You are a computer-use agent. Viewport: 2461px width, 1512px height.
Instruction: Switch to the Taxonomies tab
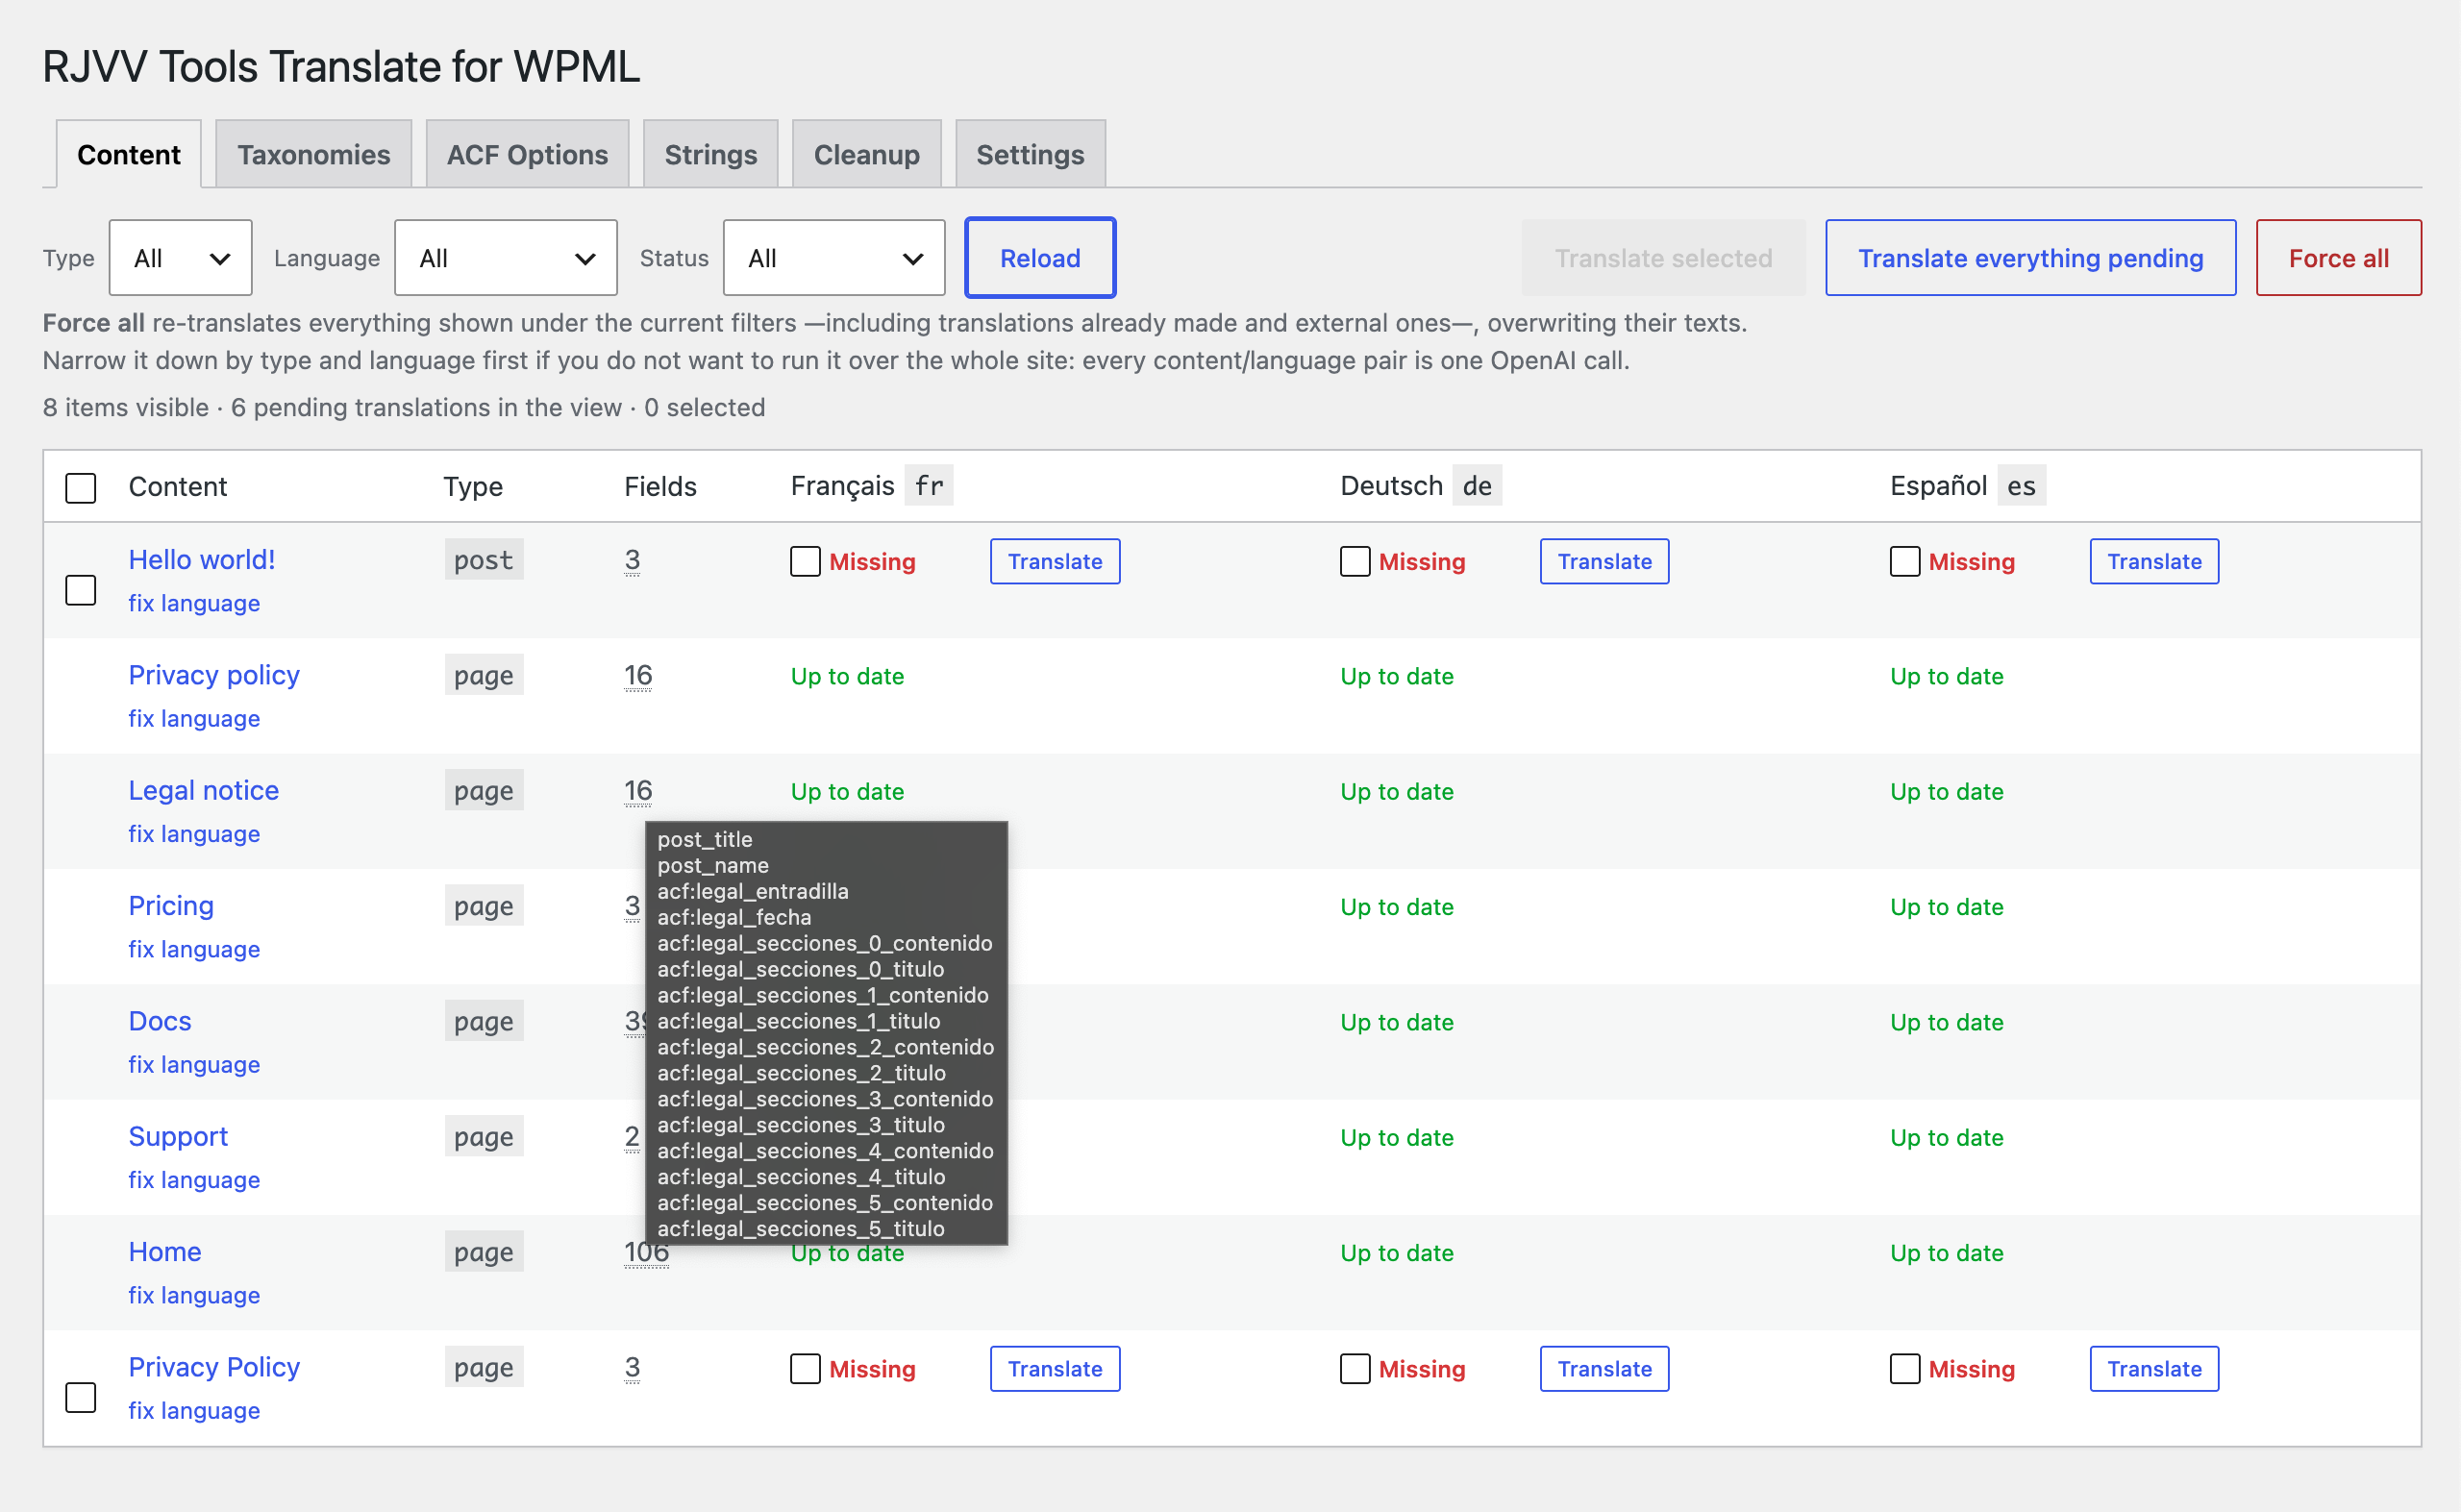pos(313,154)
